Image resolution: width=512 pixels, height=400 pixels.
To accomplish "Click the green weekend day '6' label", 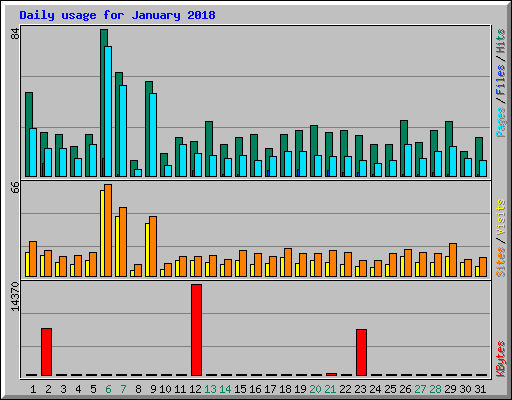I will (108, 389).
